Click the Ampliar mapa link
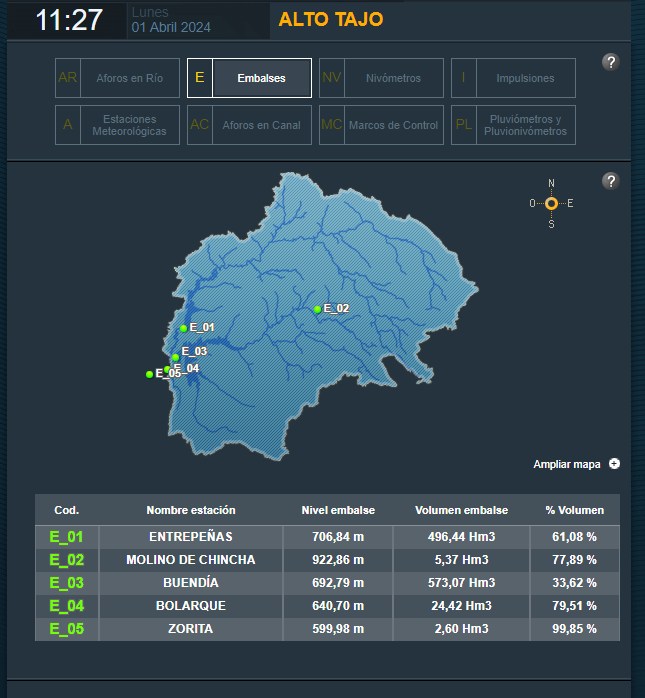 (x=567, y=464)
